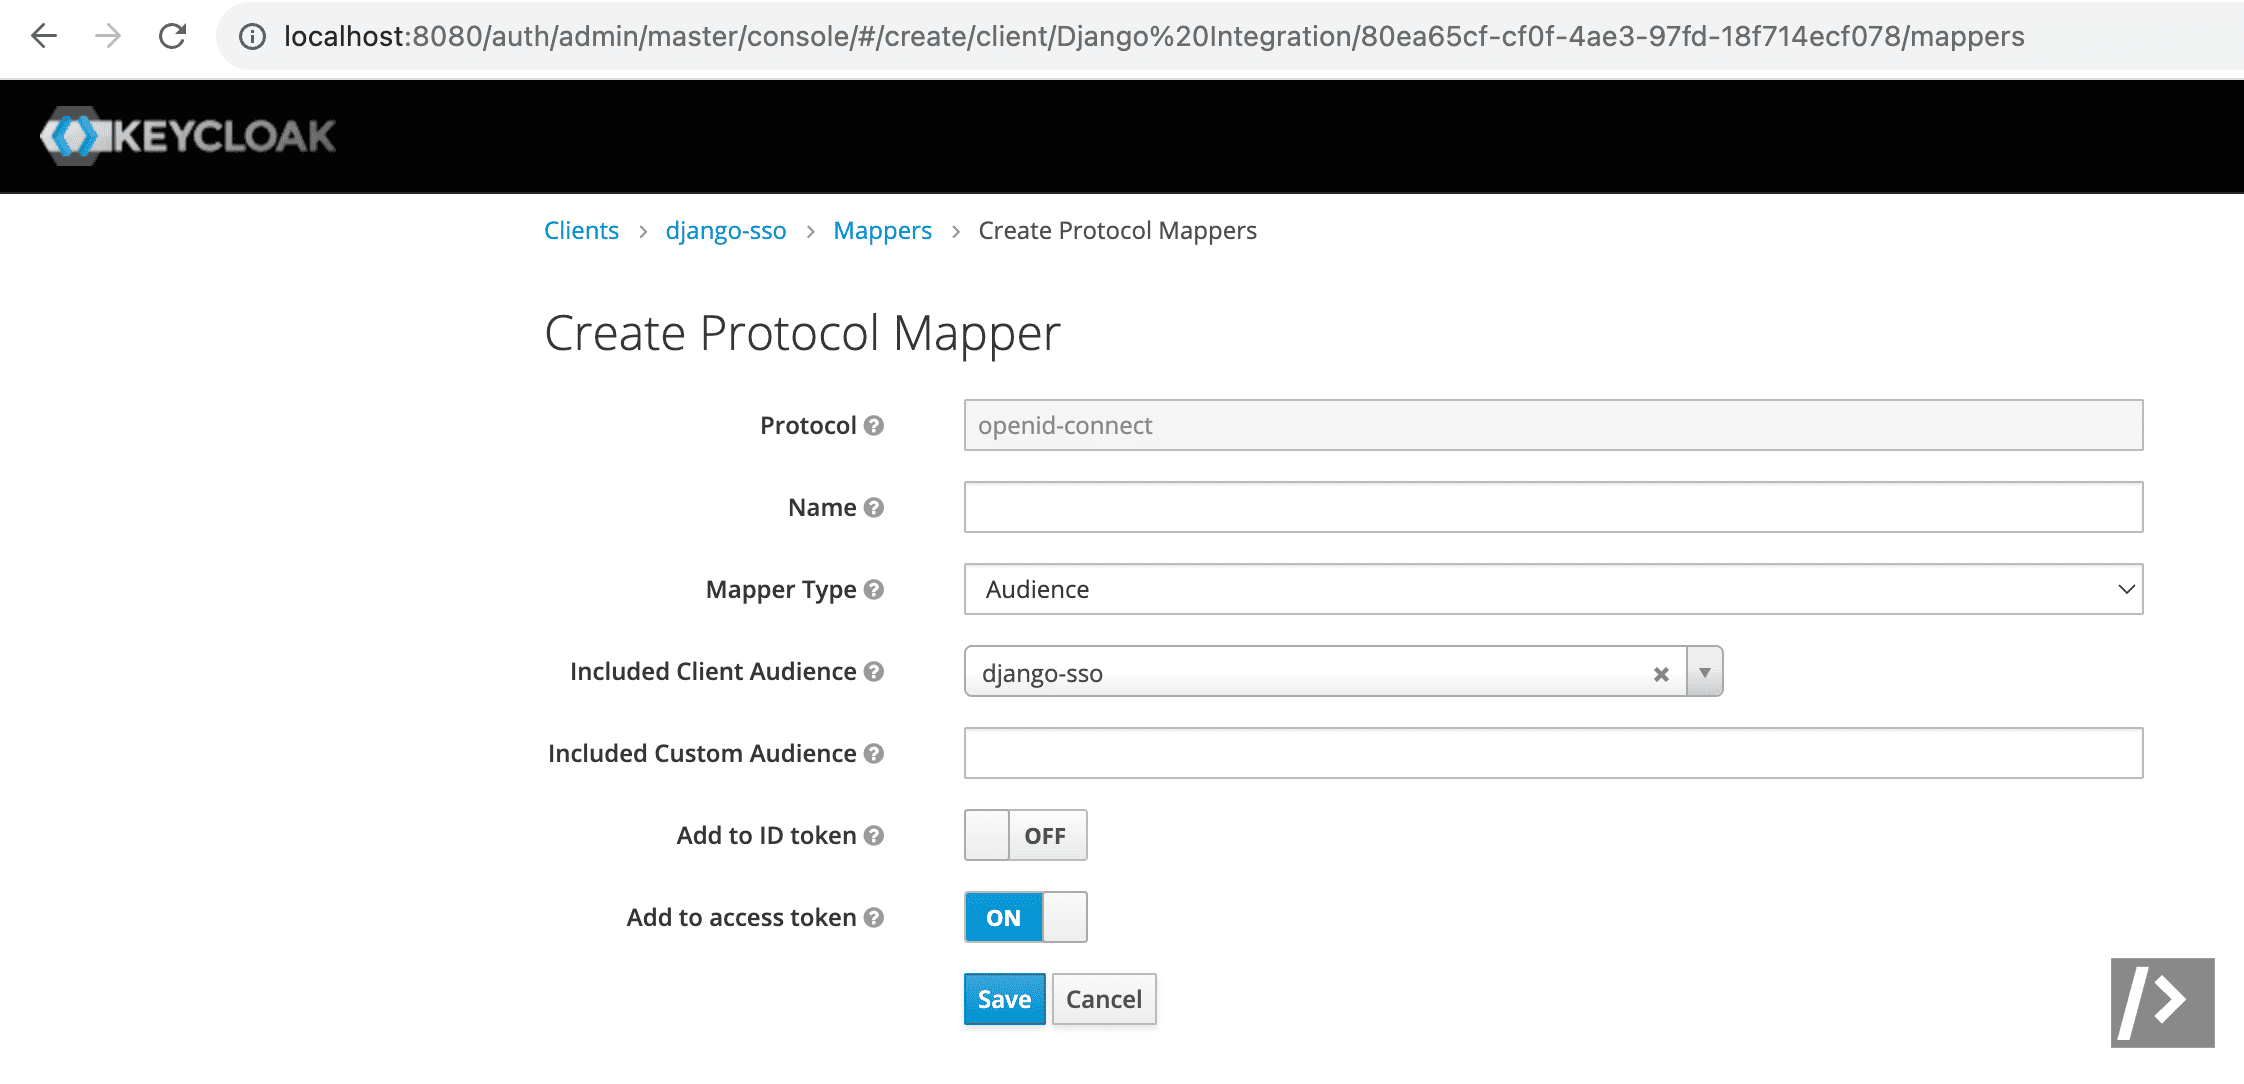Clear the django-sso audience selection

[x=1659, y=673]
